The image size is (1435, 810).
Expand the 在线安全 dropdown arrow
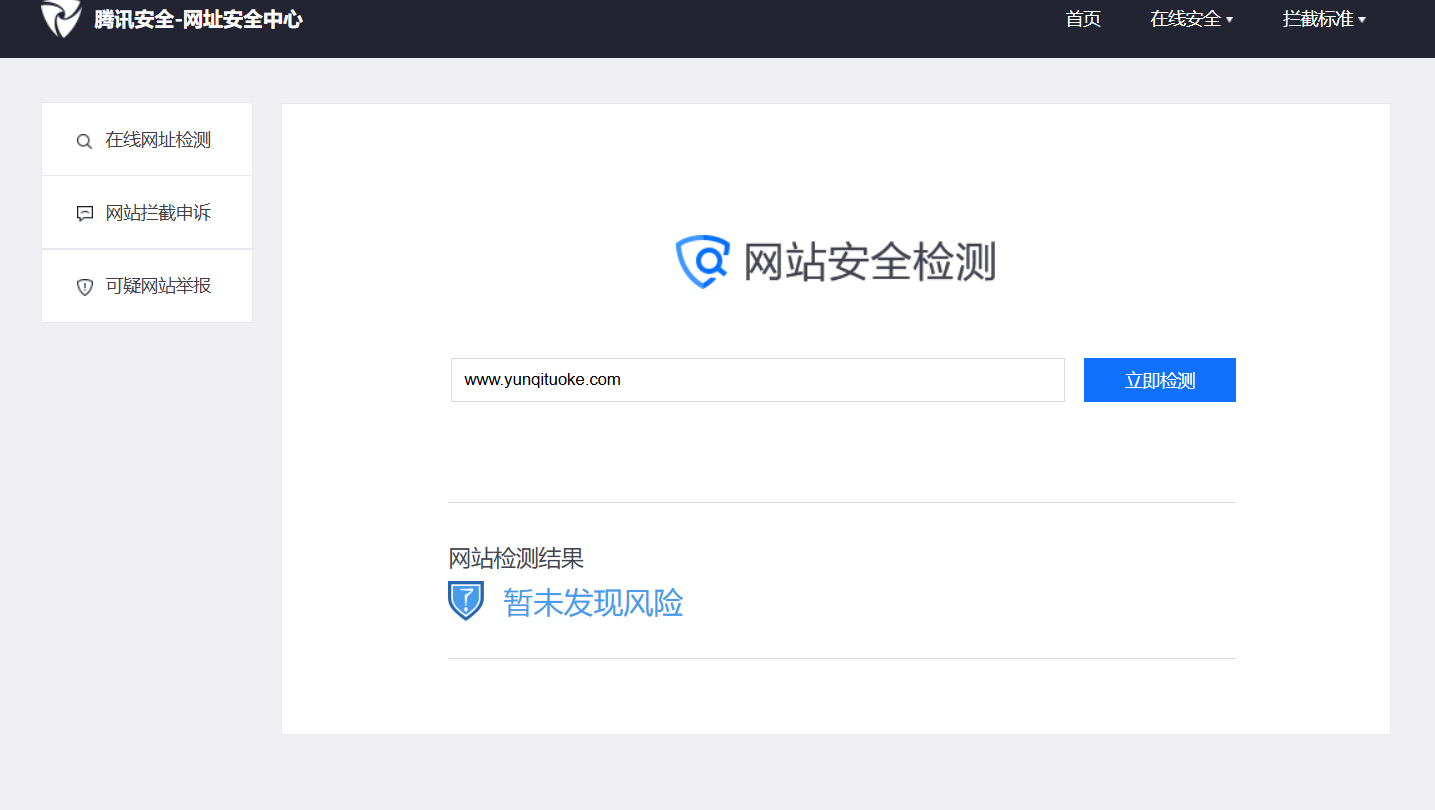click(x=1229, y=20)
